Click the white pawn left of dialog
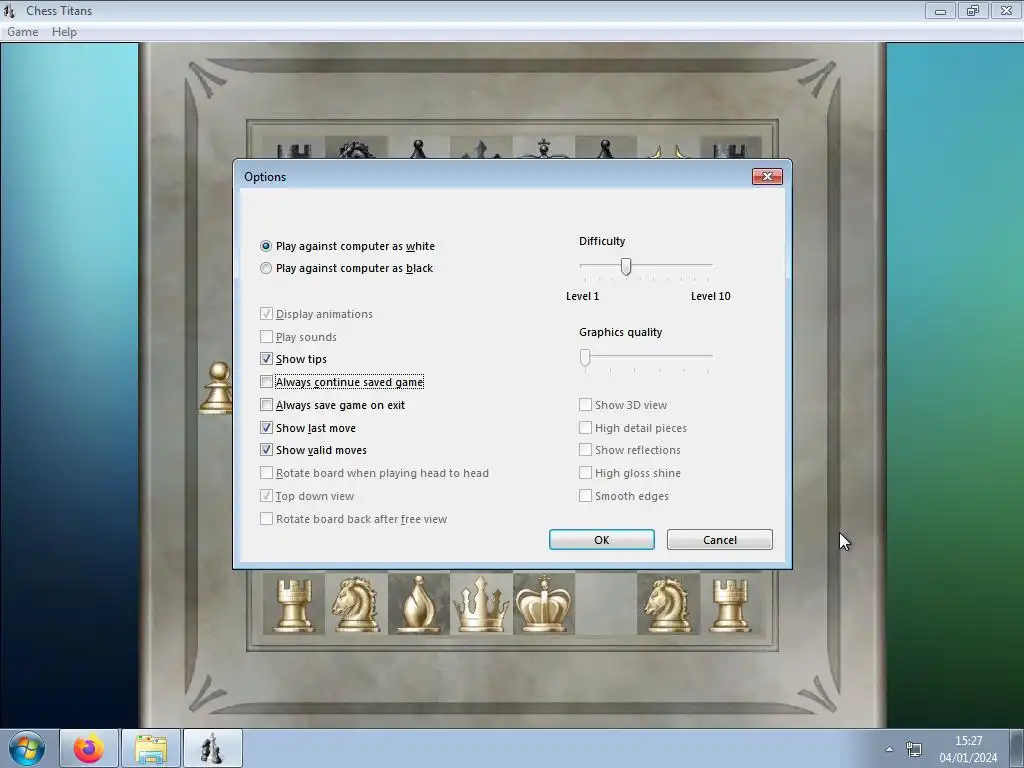Viewport: 1024px width, 768px height. coord(217,388)
